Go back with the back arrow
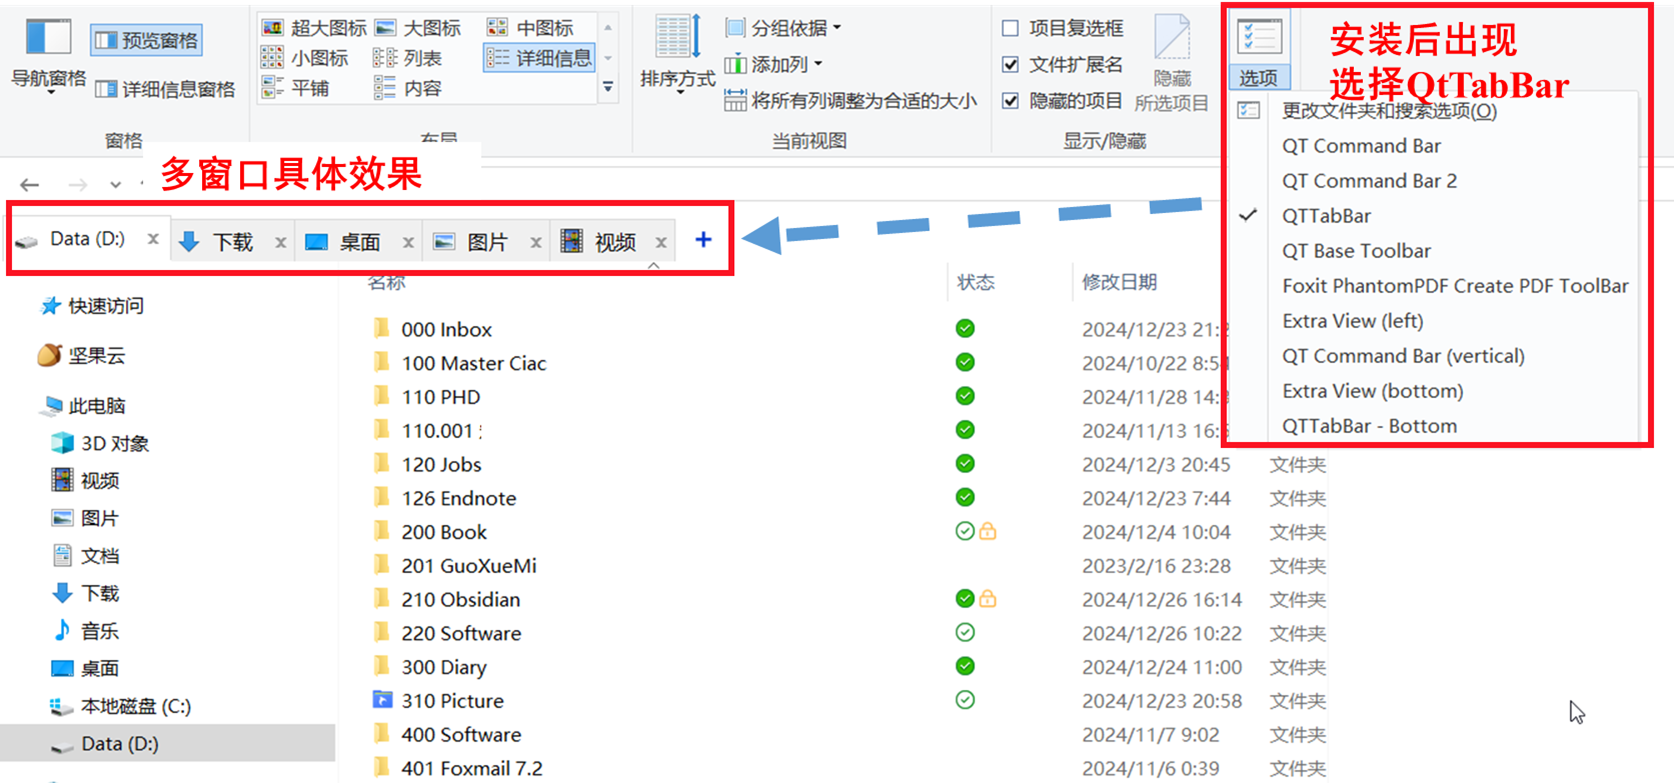 (30, 185)
